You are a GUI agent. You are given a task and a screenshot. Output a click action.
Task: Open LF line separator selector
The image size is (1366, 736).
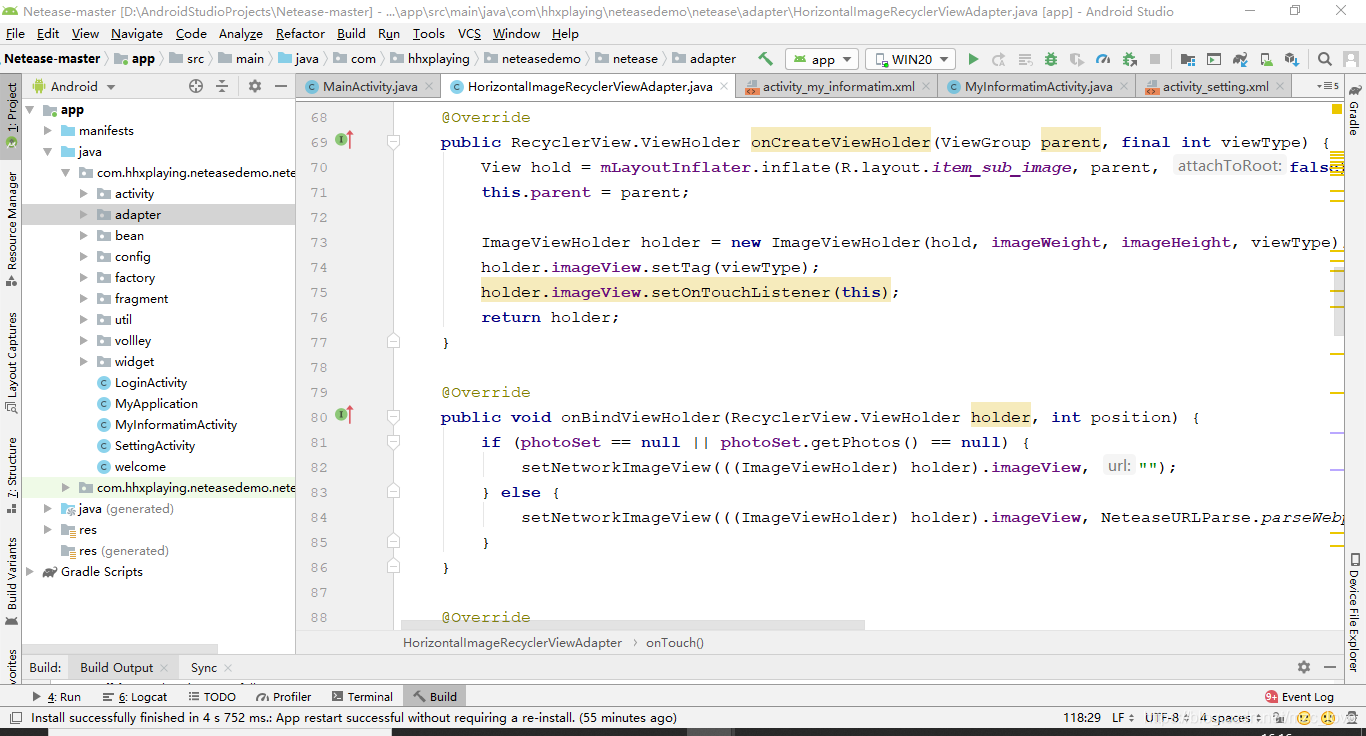pos(1124,718)
